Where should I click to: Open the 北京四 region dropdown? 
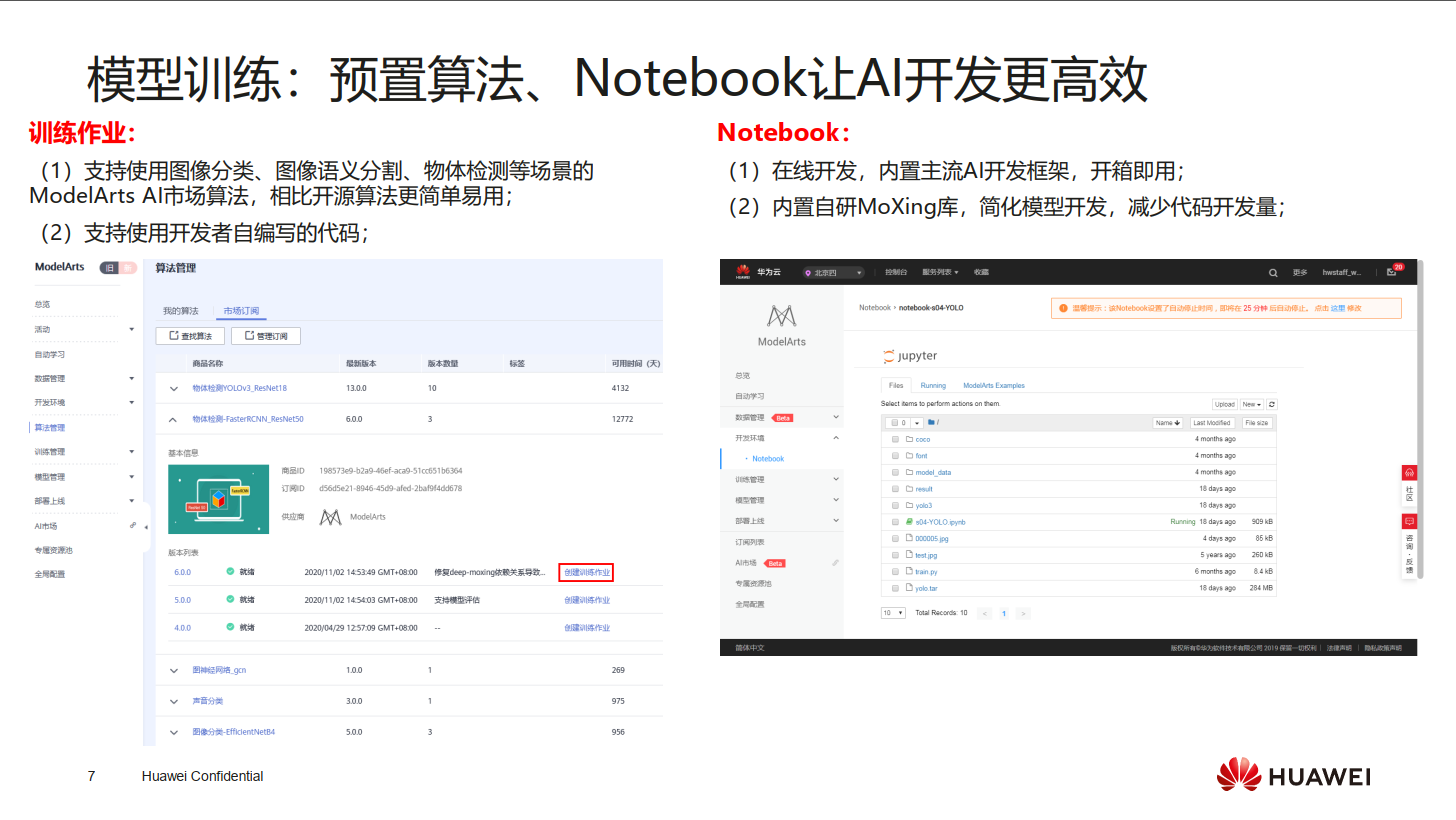(833, 272)
